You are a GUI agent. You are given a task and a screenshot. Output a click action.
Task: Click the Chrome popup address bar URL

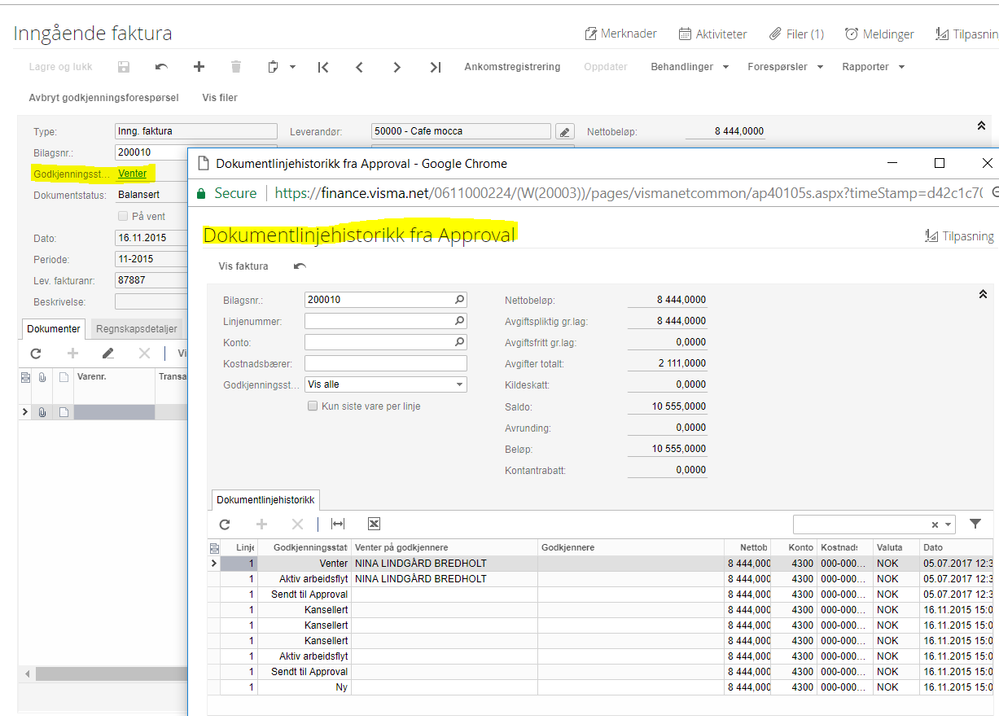(x=629, y=193)
